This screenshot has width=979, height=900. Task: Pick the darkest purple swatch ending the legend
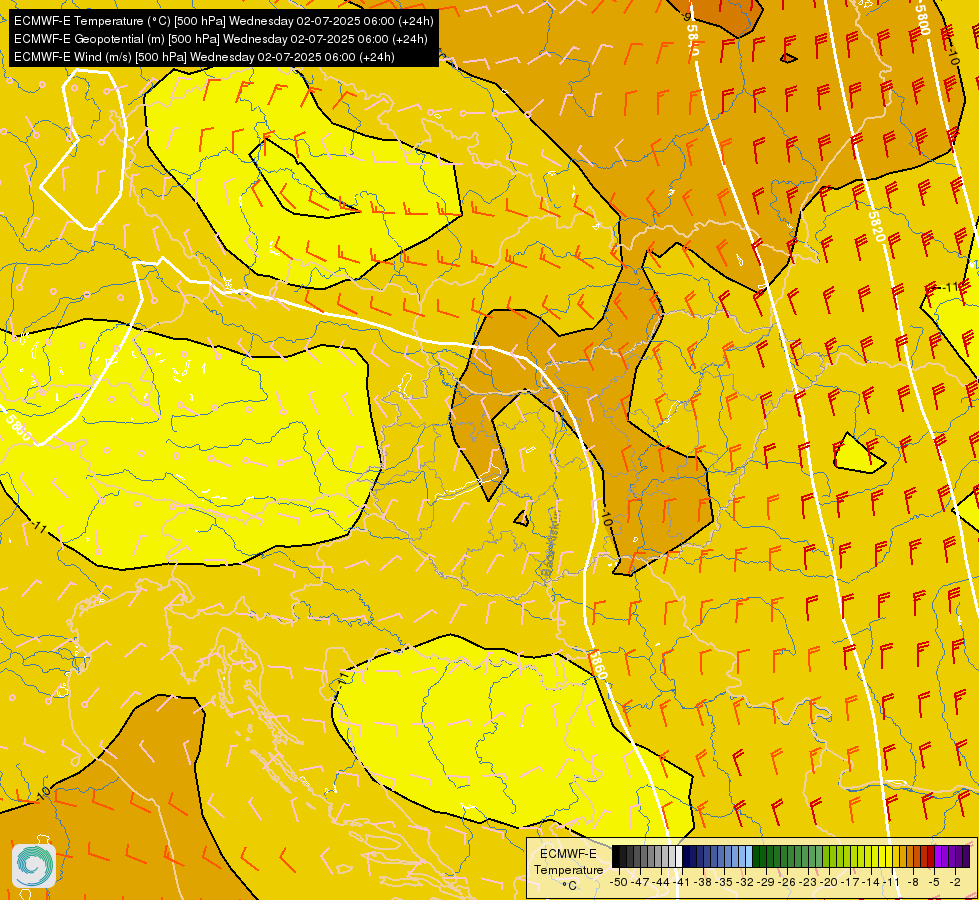click(x=967, y=856)
